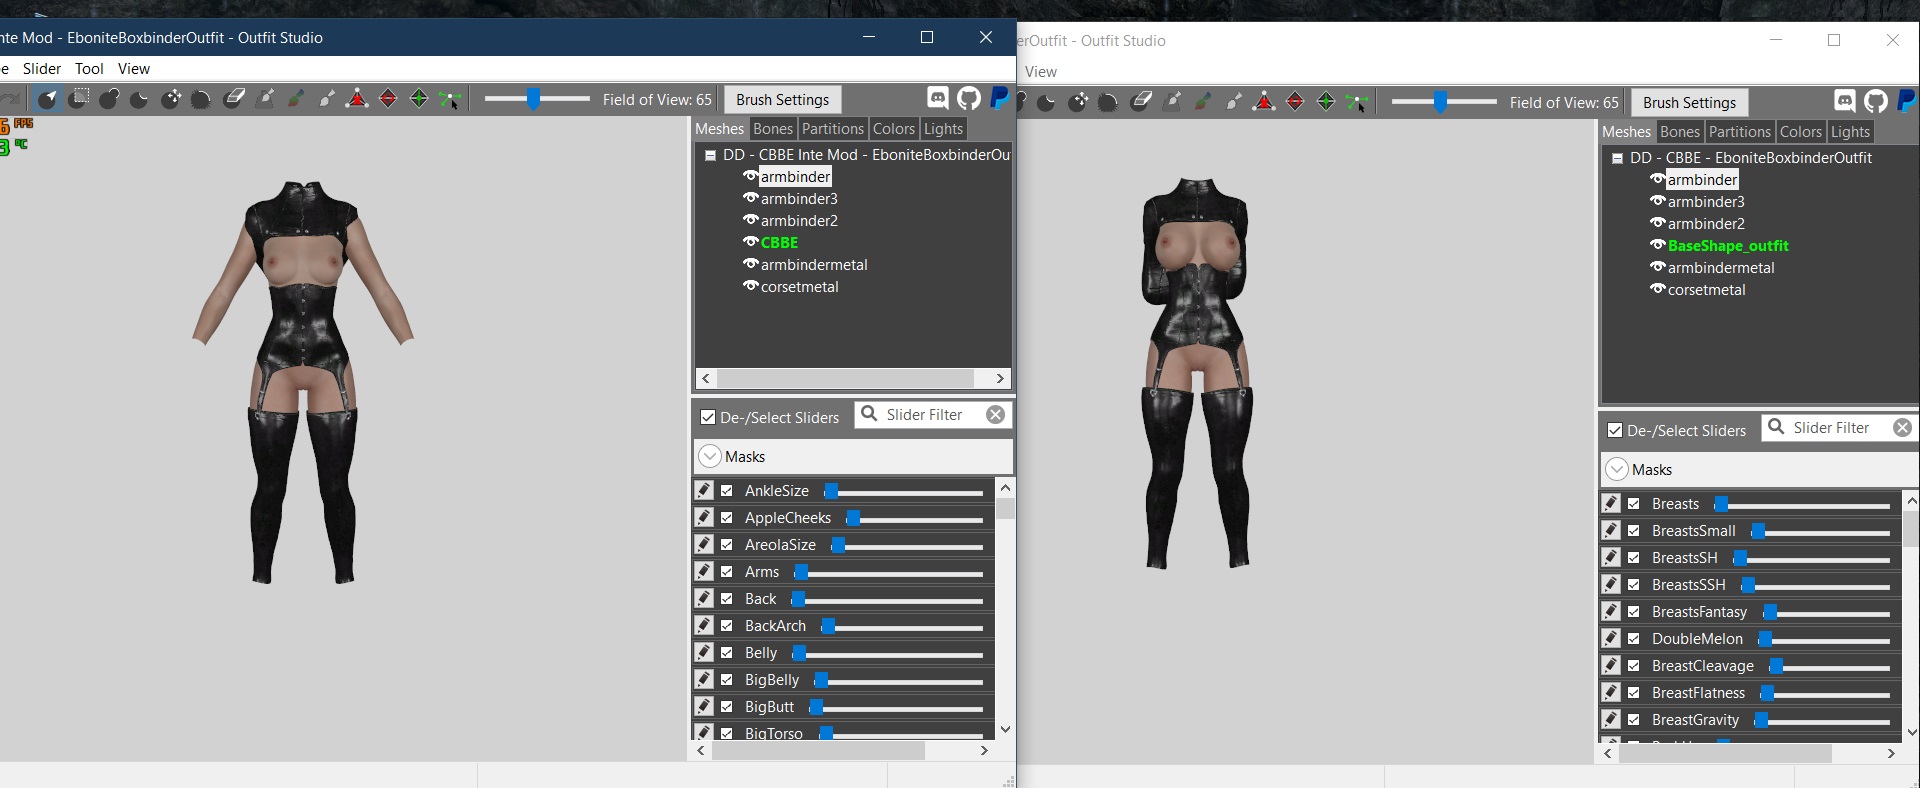Click slider list scroll-down arrow in BaseShape_outfit window

click(1911, 732)
